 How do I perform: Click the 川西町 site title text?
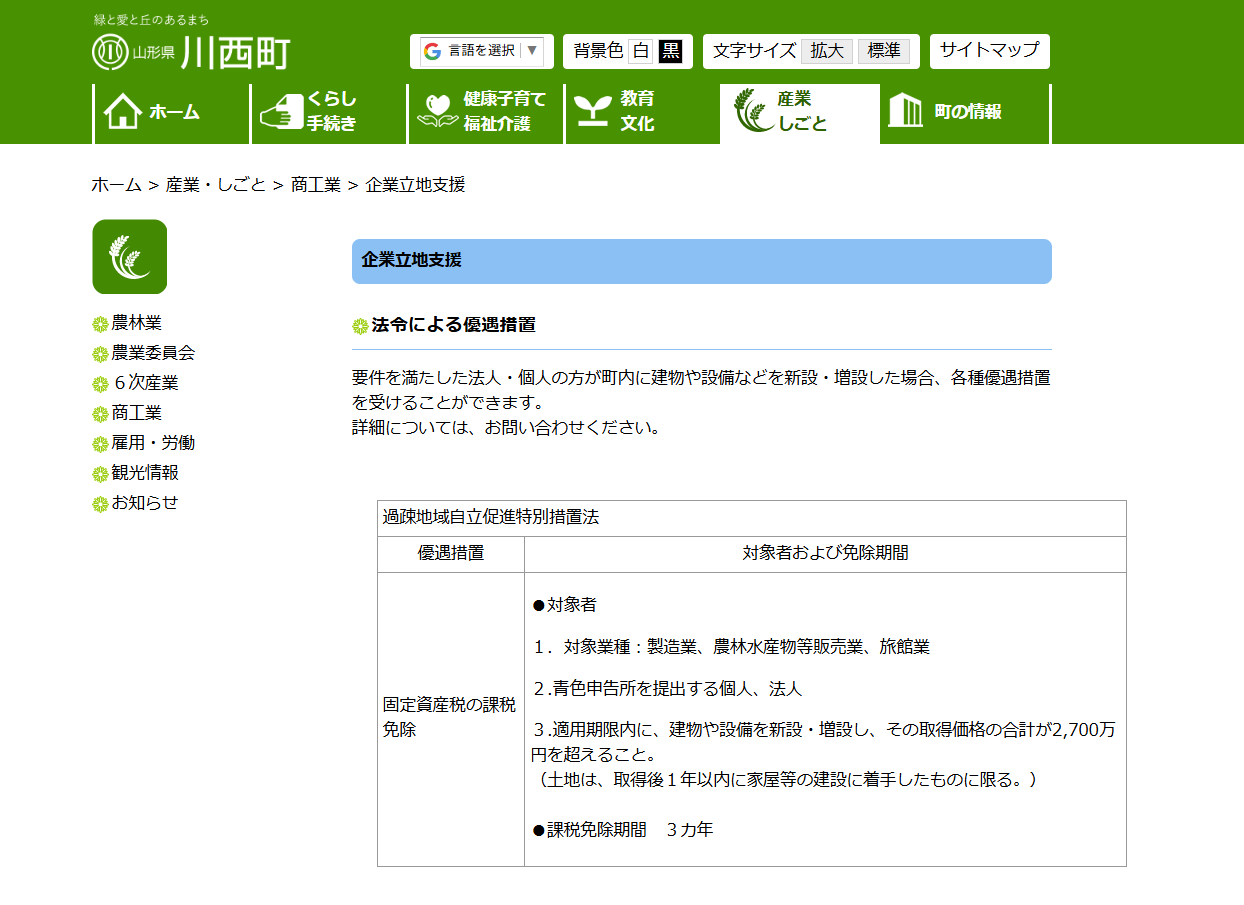click(x=236, y=52)
